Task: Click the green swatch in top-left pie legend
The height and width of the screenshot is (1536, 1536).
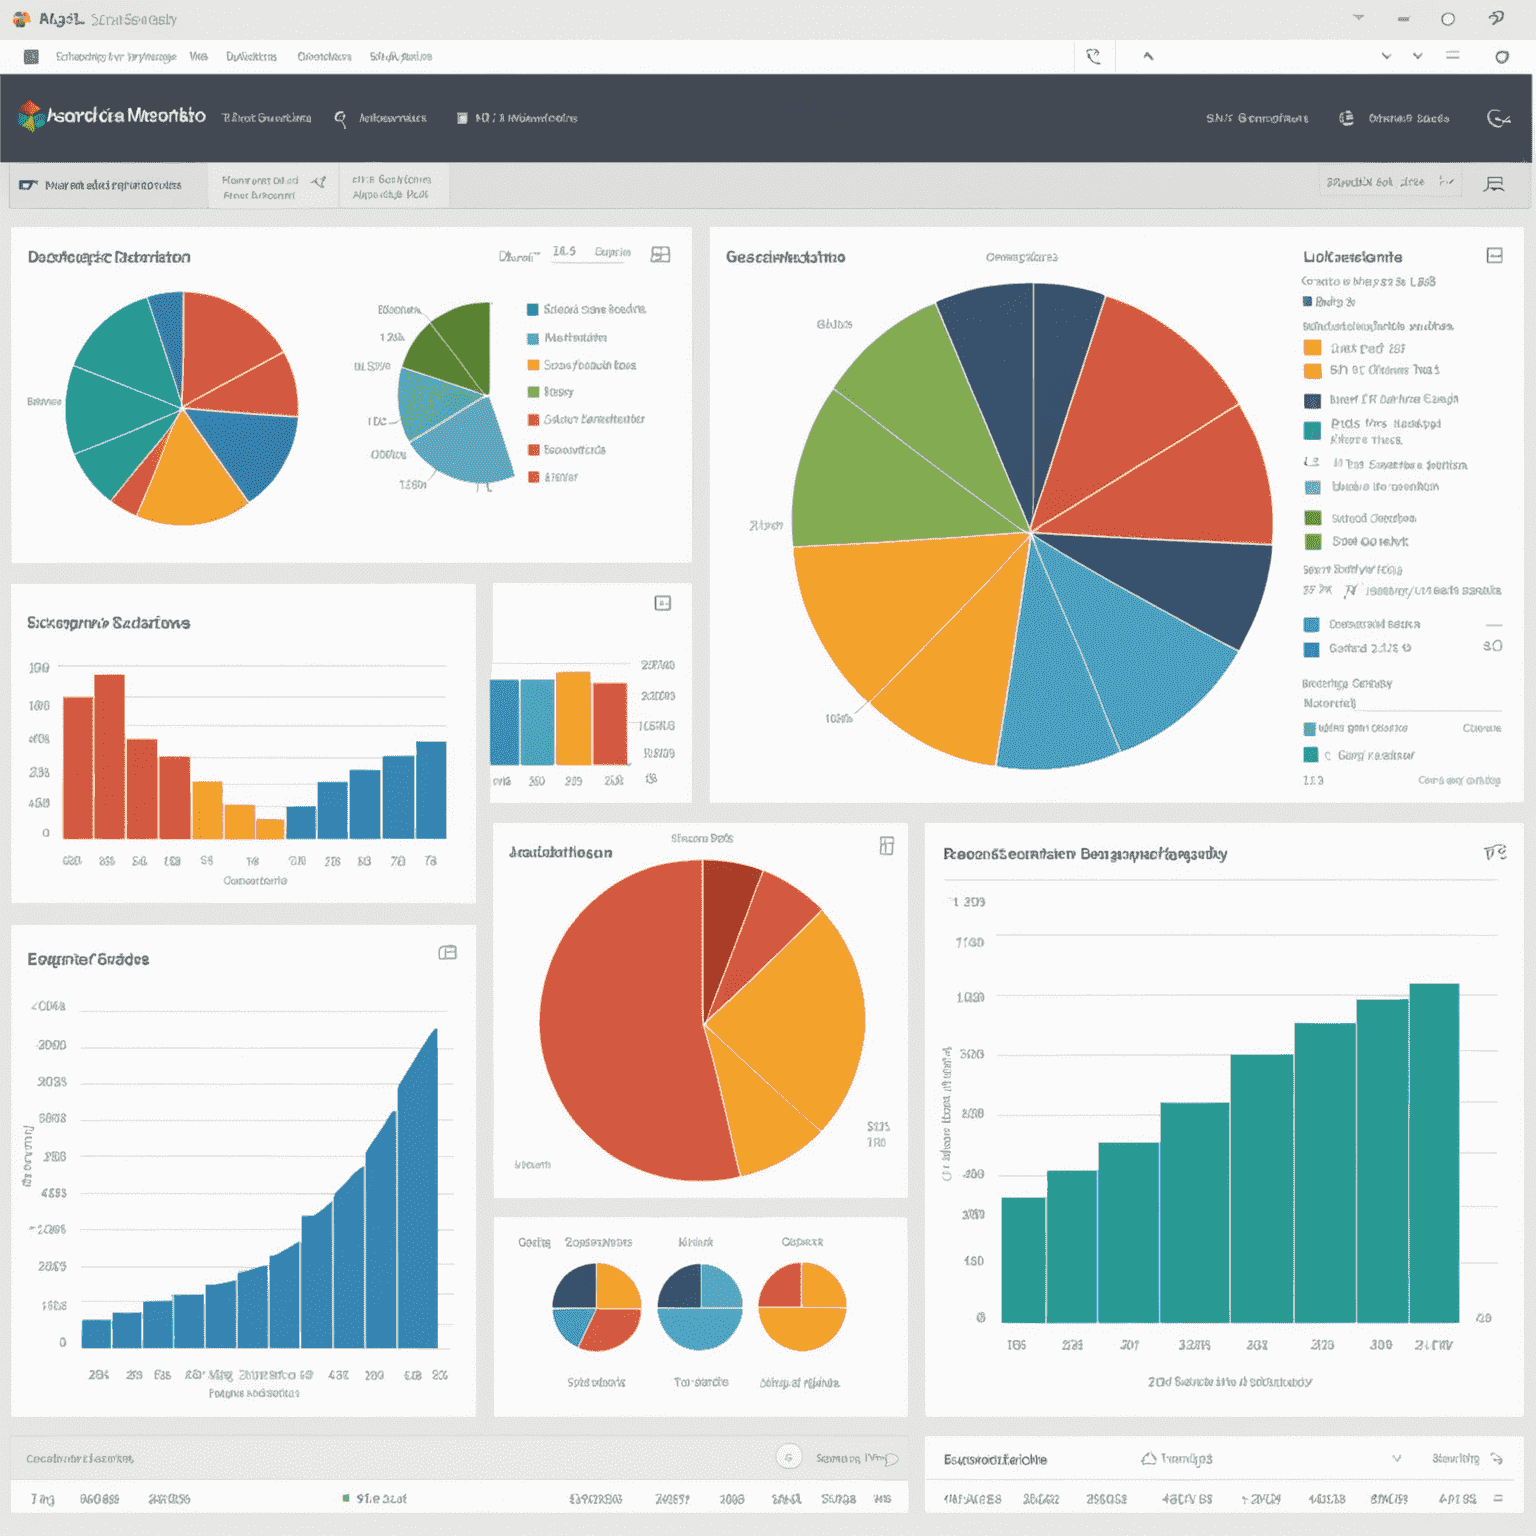Action: (533, 392)
